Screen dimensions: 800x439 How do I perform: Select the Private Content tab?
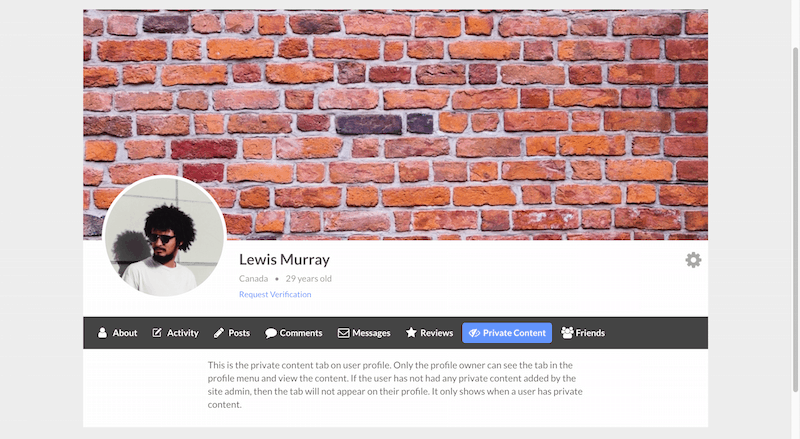507,333
